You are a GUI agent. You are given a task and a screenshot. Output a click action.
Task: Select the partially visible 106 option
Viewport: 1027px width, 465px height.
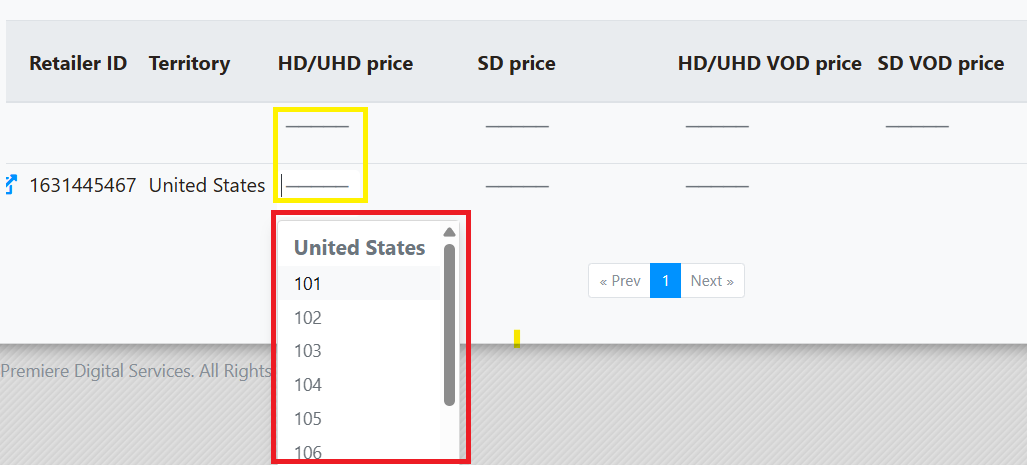click(x=360, y=449)
